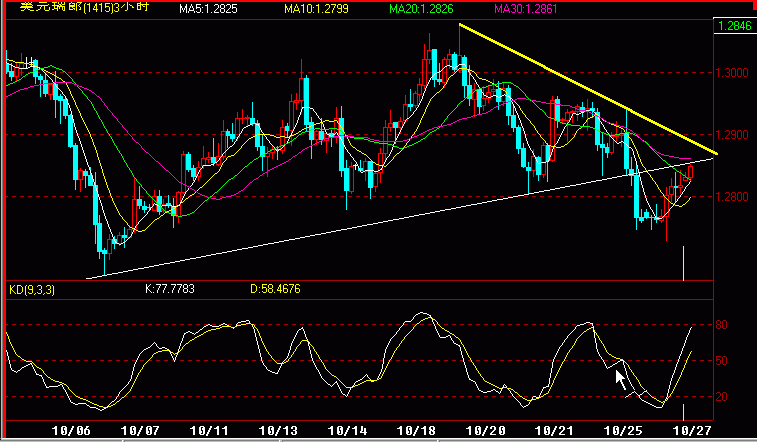Screen dimensions: 757x442
Task: Click the MA10:1.2799 indicator label
Action: click(316, 9)
